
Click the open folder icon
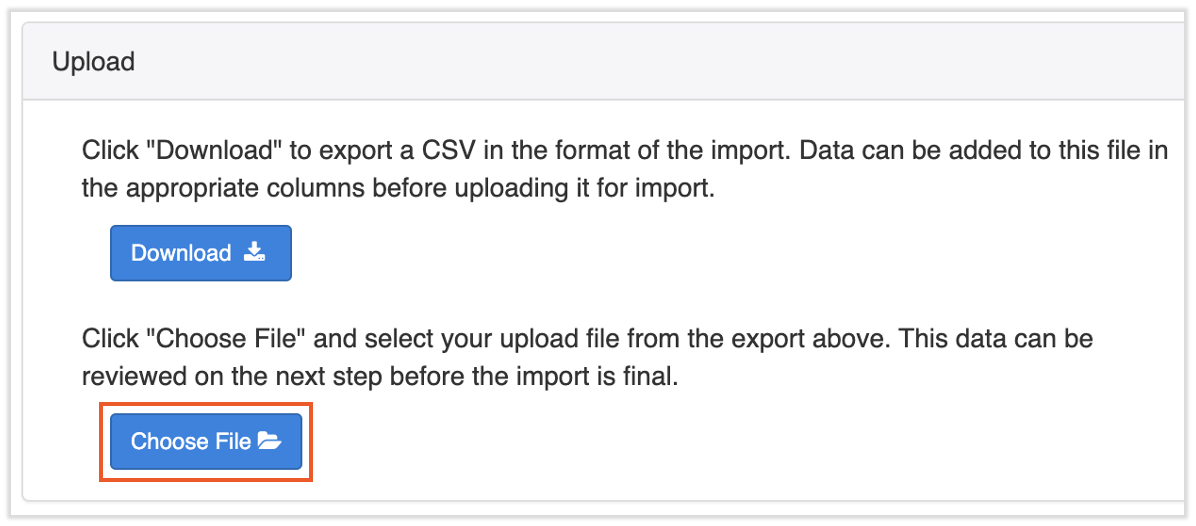pos(270,441)
